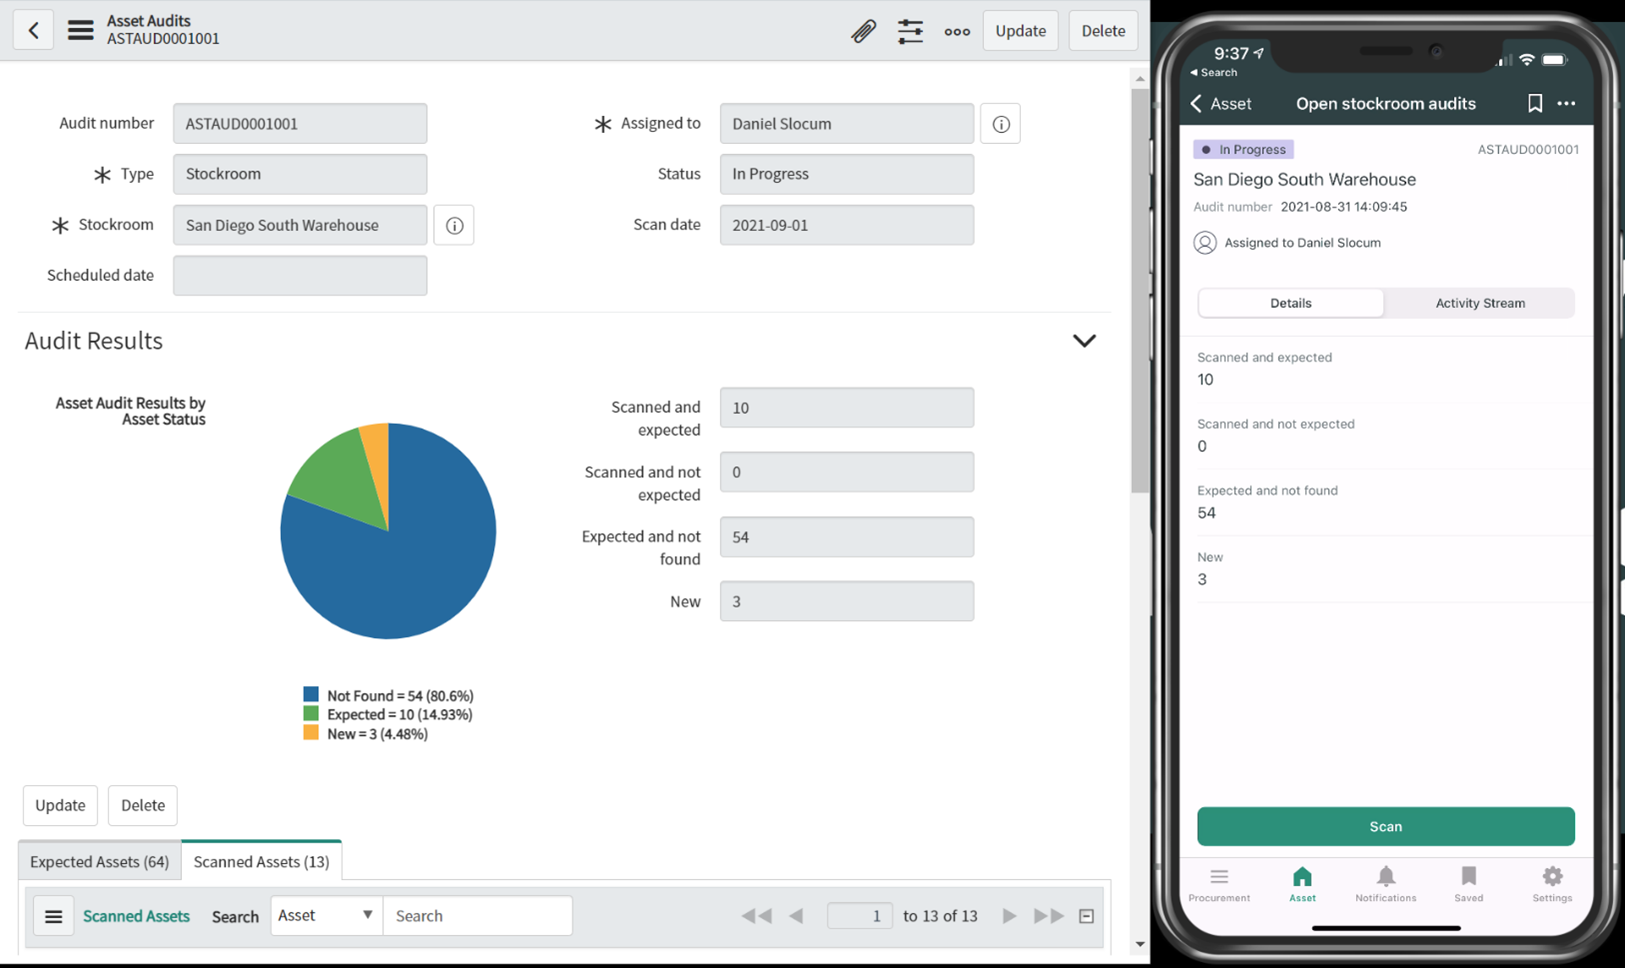The height and width of the screenshot is (968, 1625).
Task: Open the Asset search attribute dropdown
Action: coord(325,915)
